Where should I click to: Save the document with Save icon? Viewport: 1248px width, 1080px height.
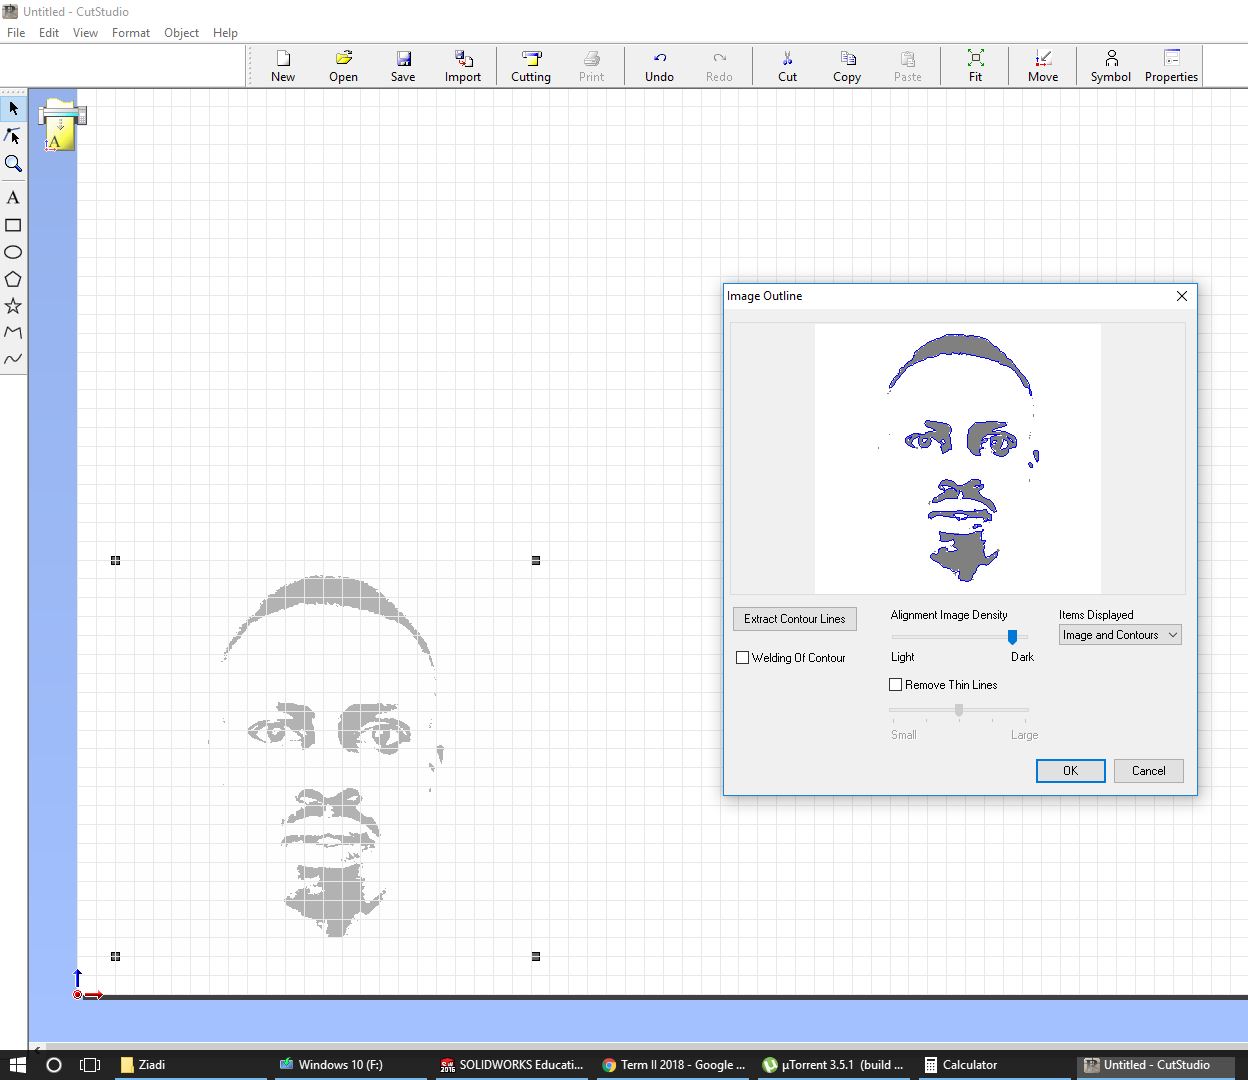[403, 66]
